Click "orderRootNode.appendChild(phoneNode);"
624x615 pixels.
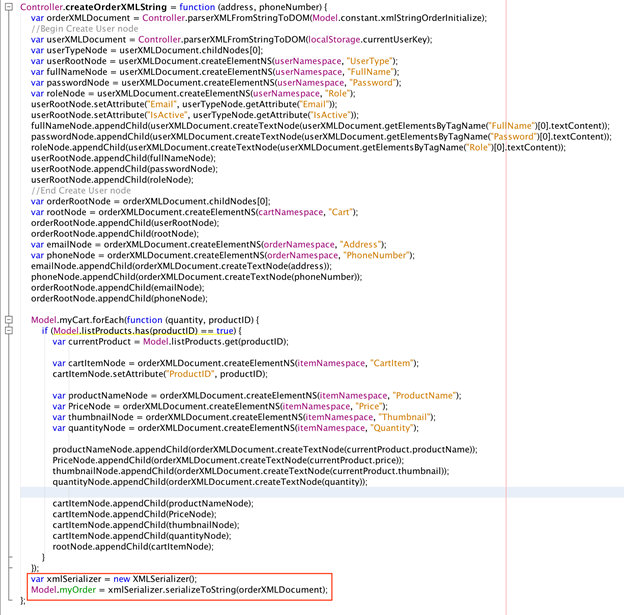pos(119,298)
